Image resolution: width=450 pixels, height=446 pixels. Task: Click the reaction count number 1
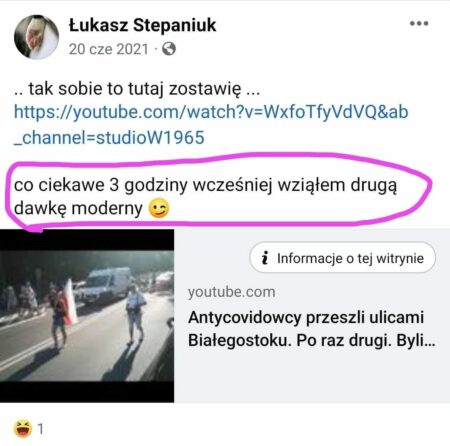point(40,429)
